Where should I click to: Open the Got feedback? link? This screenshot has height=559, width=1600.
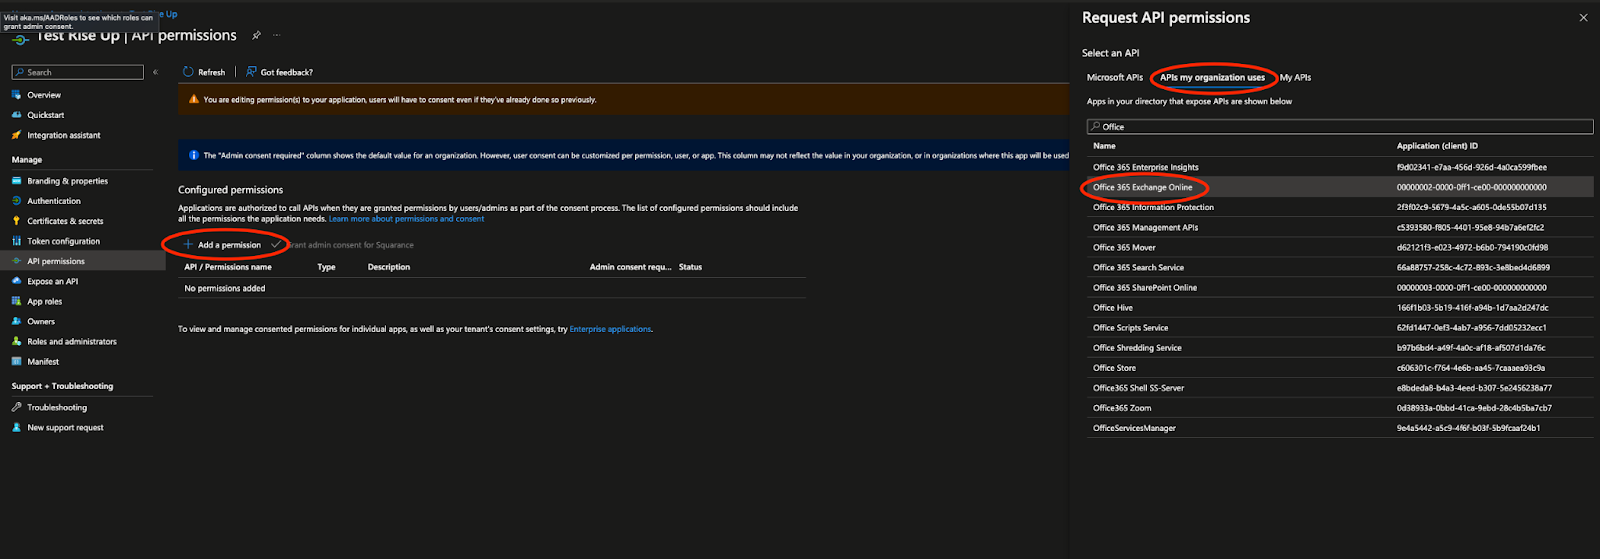coord(279,72)
